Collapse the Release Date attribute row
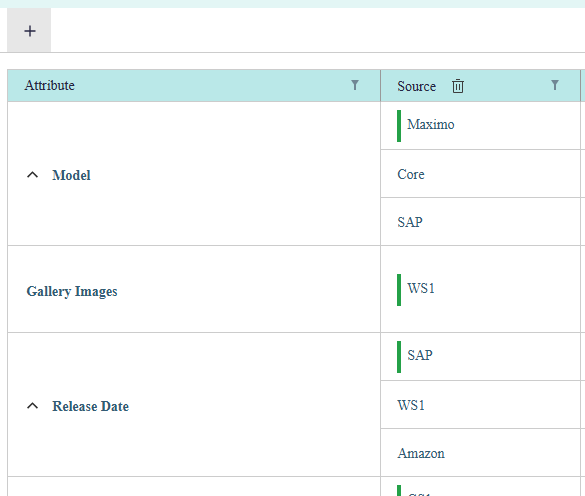Screen dimensions: 585x496 click(32, 406)
